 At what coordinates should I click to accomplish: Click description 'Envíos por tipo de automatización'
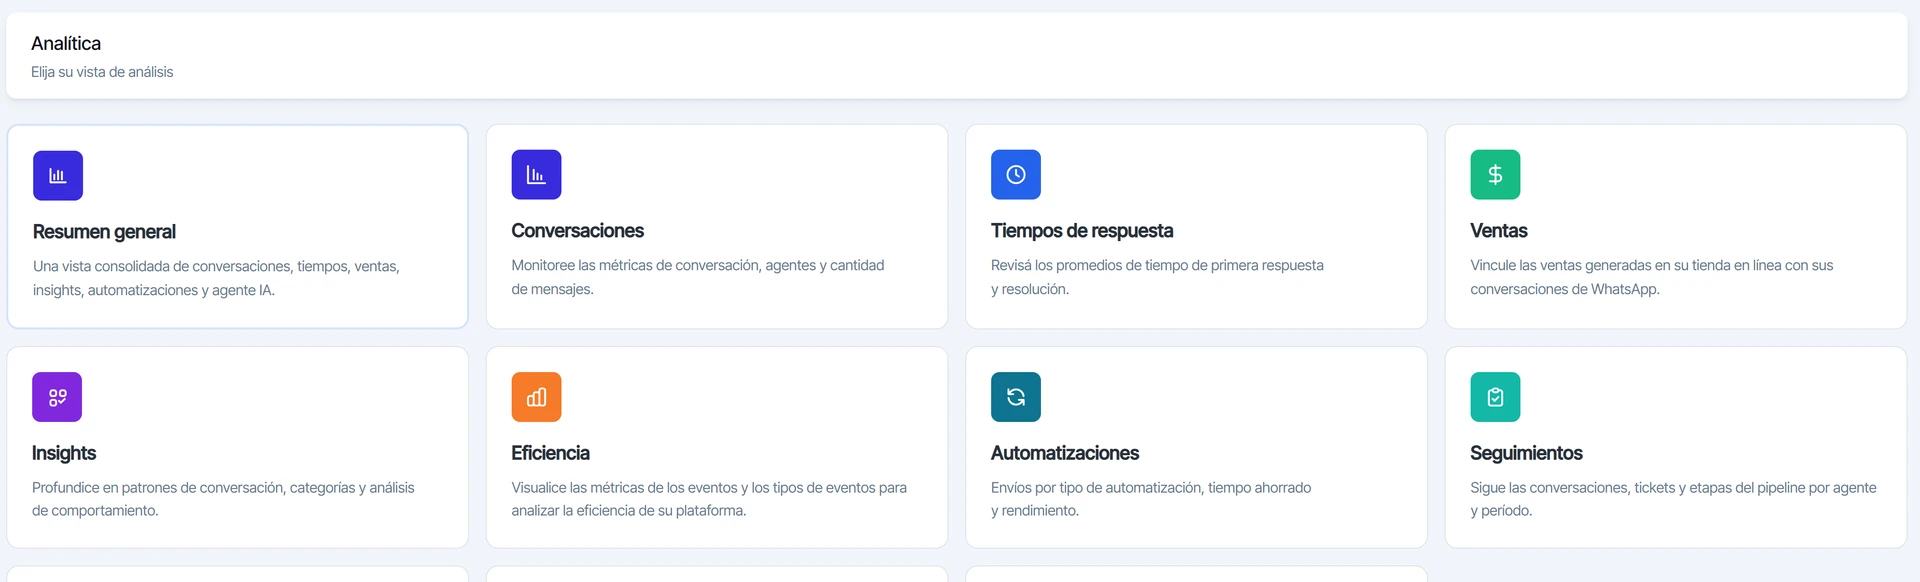coord(1151,499)
